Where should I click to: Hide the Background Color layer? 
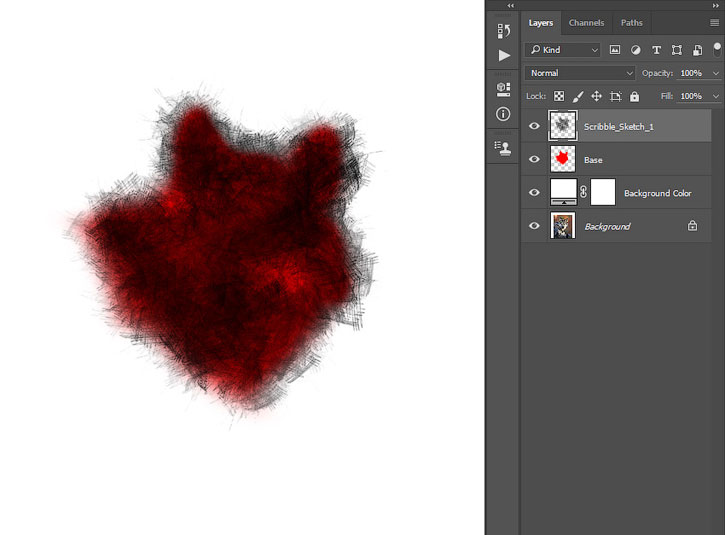pyautogui.click(x=534, y=192)
